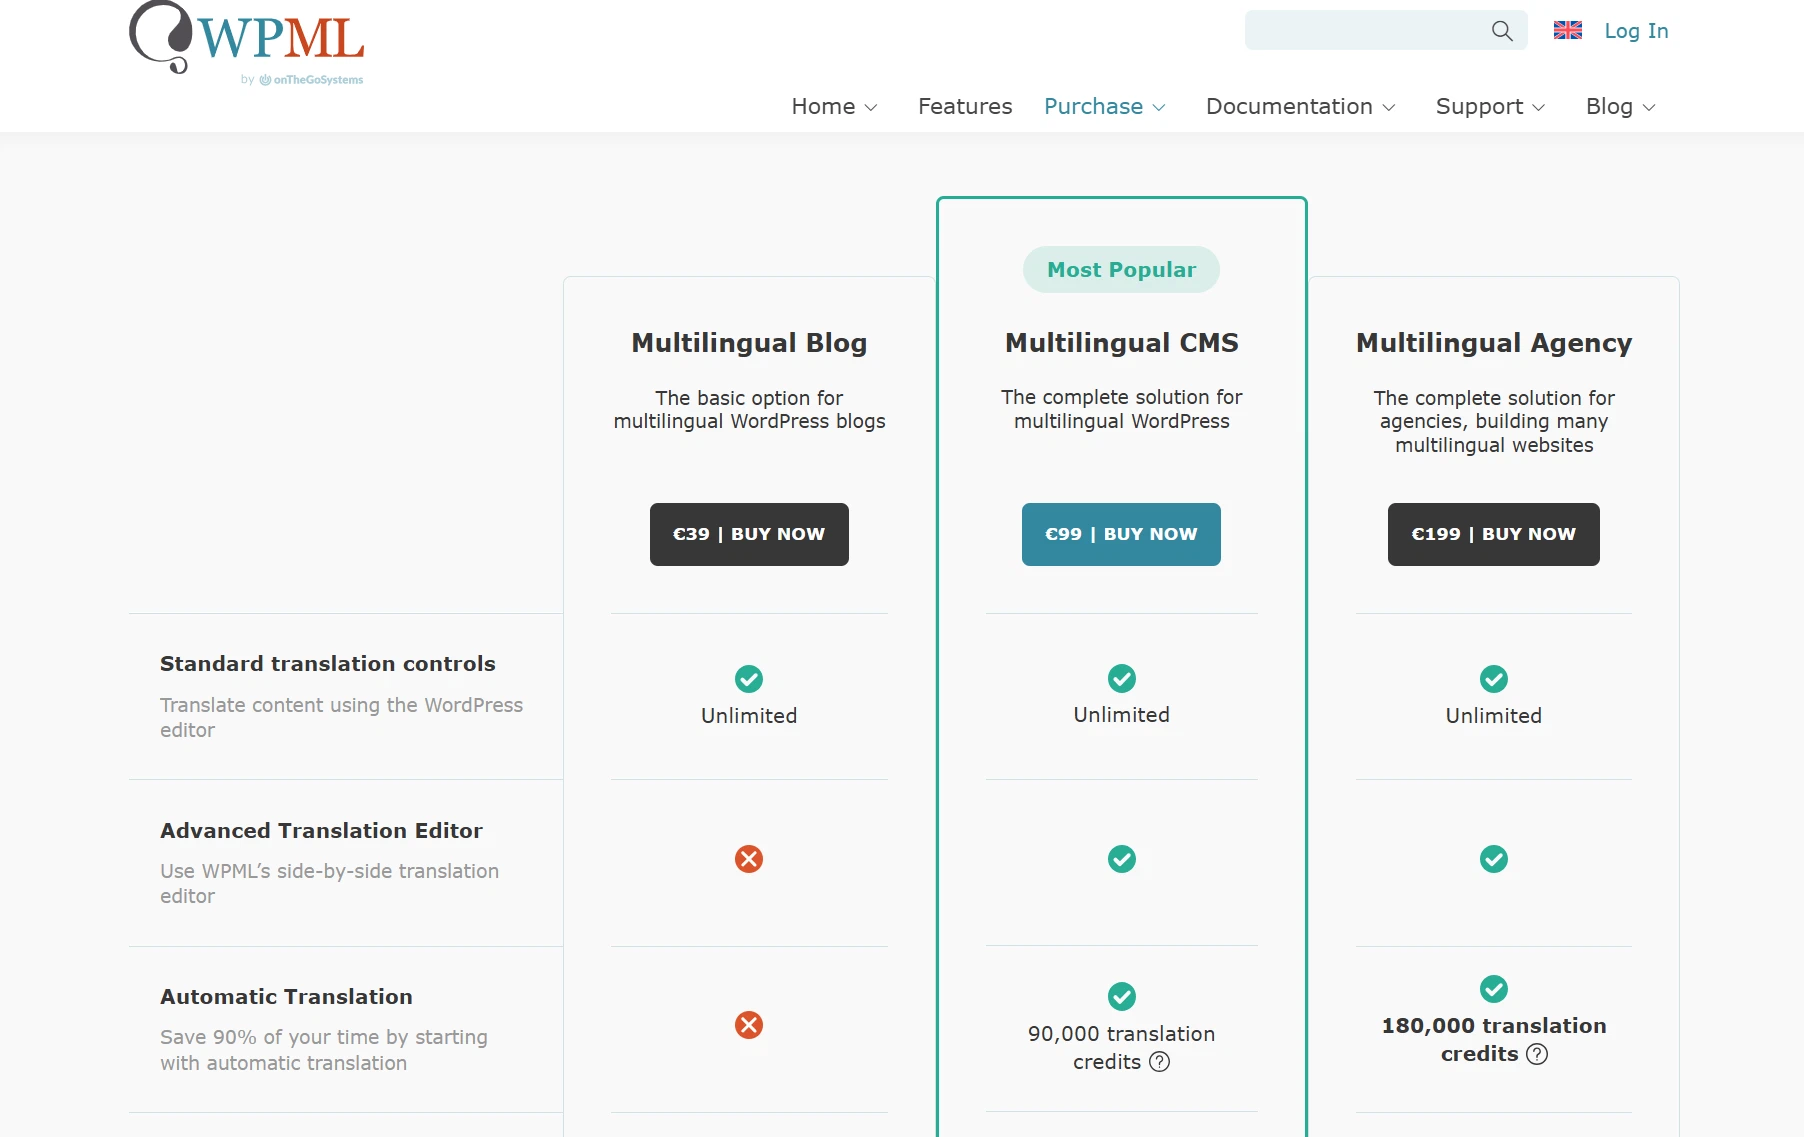Click Agency plan's Advanced Translation Editor checkmark
This screenshot has width=1804, height=1137.
coord(1494,859)
